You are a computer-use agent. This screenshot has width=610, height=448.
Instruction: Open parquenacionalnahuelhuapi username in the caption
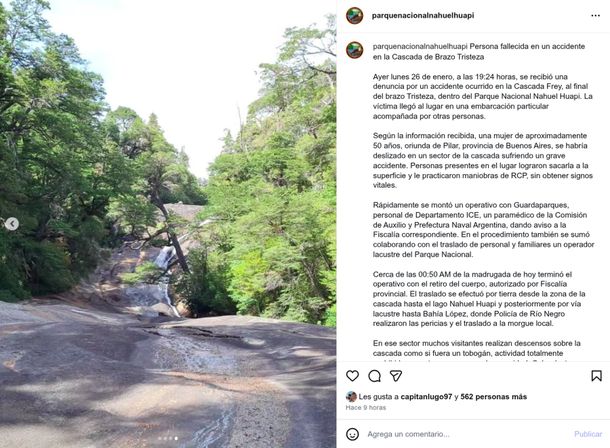(x=420, y=46)
